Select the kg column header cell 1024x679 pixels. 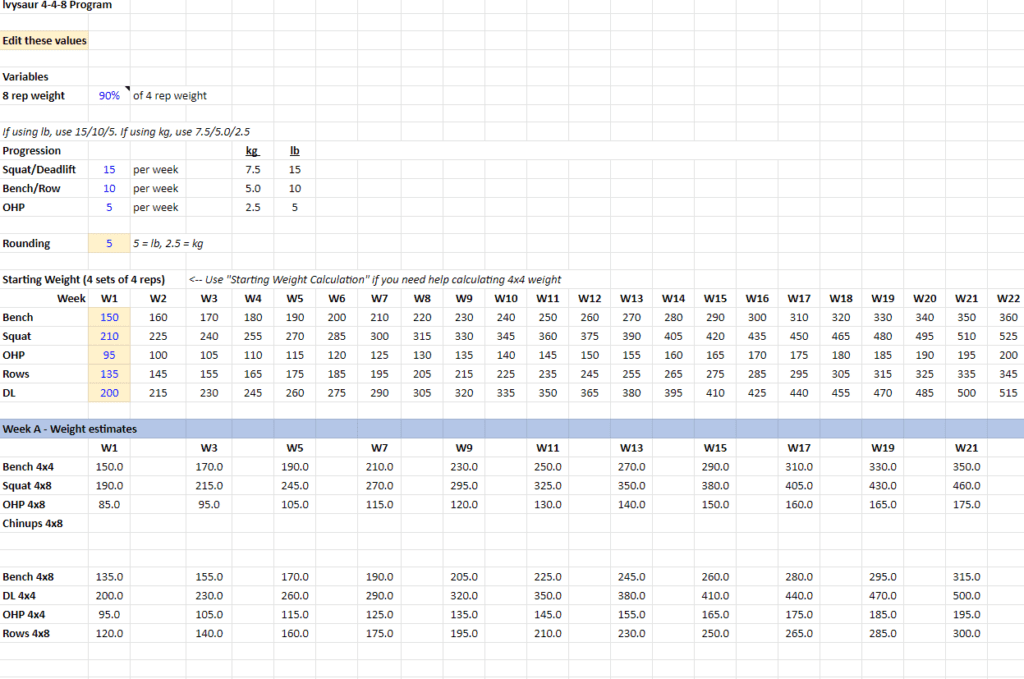(251, 150)
